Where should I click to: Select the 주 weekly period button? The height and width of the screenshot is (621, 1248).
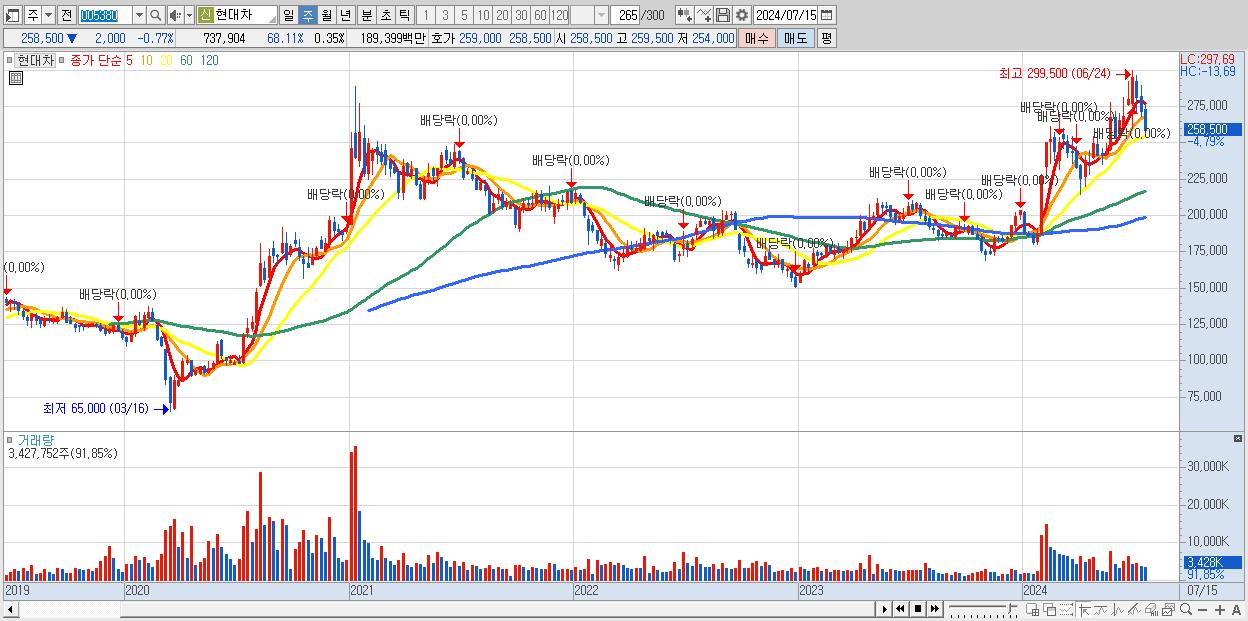307,15
